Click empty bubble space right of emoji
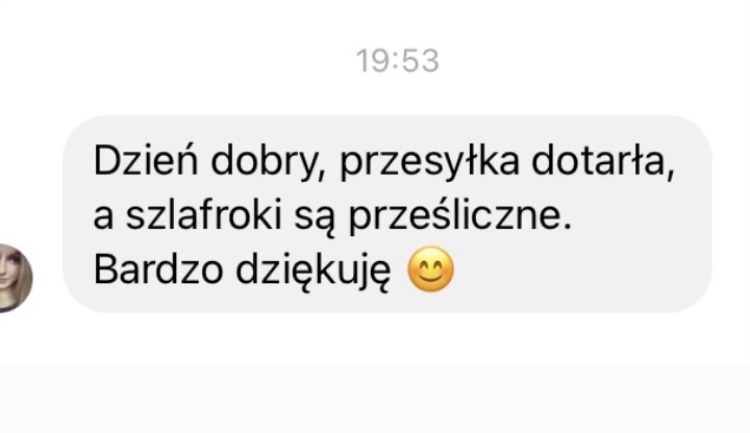 click(x=579, y=270)
